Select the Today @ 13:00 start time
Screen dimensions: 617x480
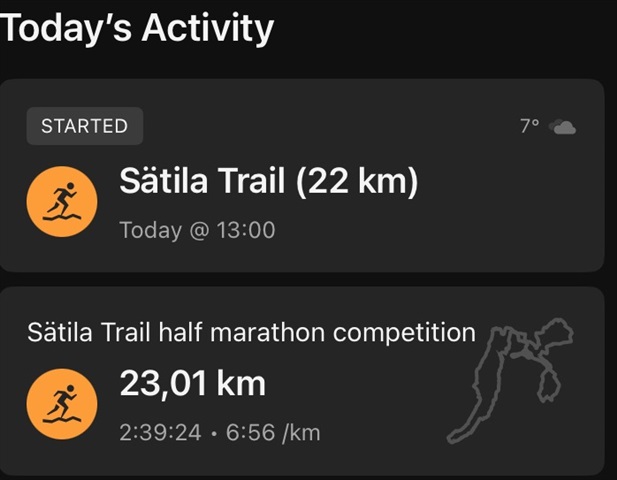point(197,230)
